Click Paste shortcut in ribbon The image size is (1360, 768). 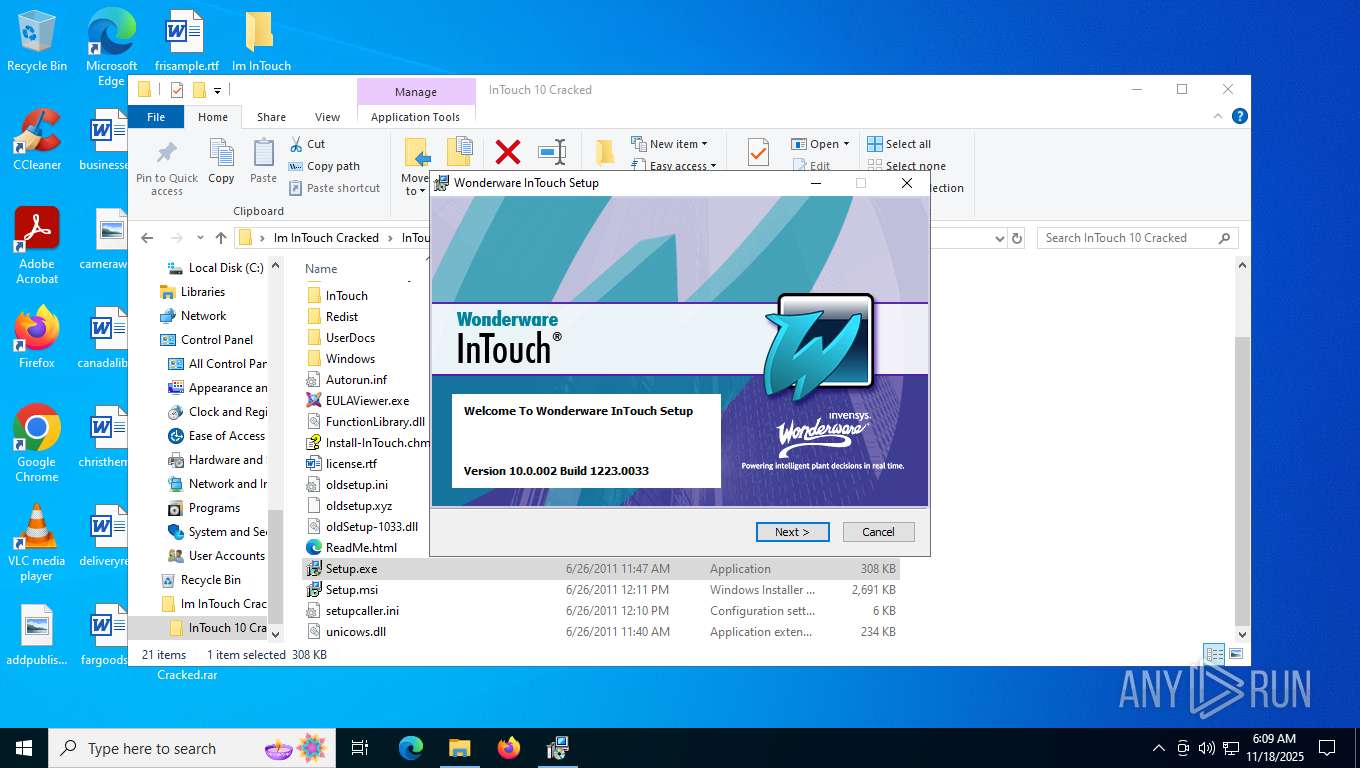334,188
